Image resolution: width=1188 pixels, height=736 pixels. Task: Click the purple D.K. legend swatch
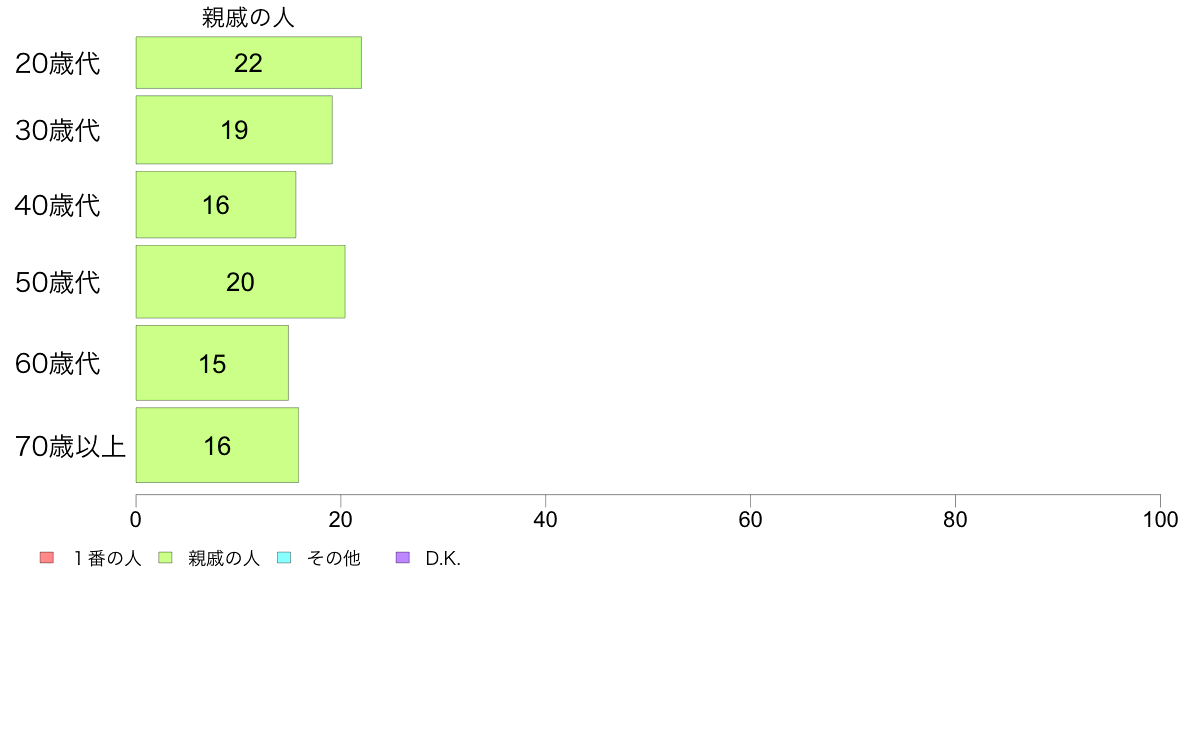point(403,558)
